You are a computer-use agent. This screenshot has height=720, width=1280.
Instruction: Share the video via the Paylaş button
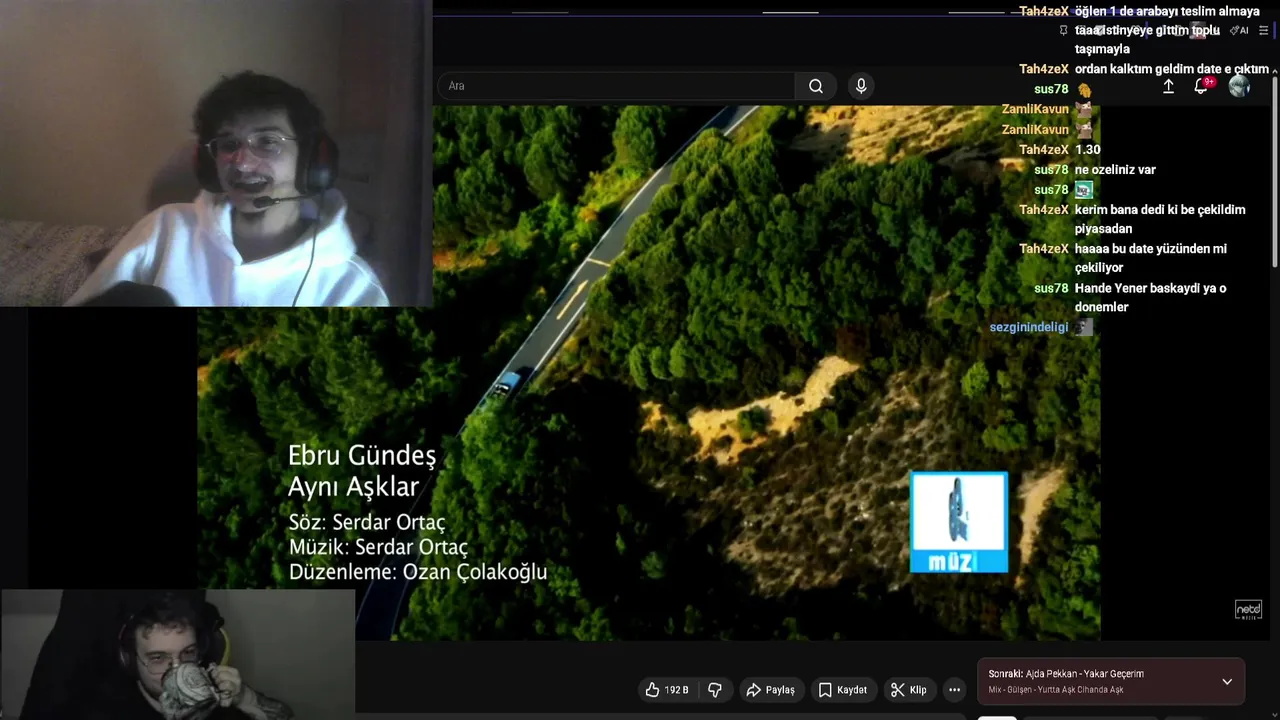pyautogui.click(x=770, y=690)
